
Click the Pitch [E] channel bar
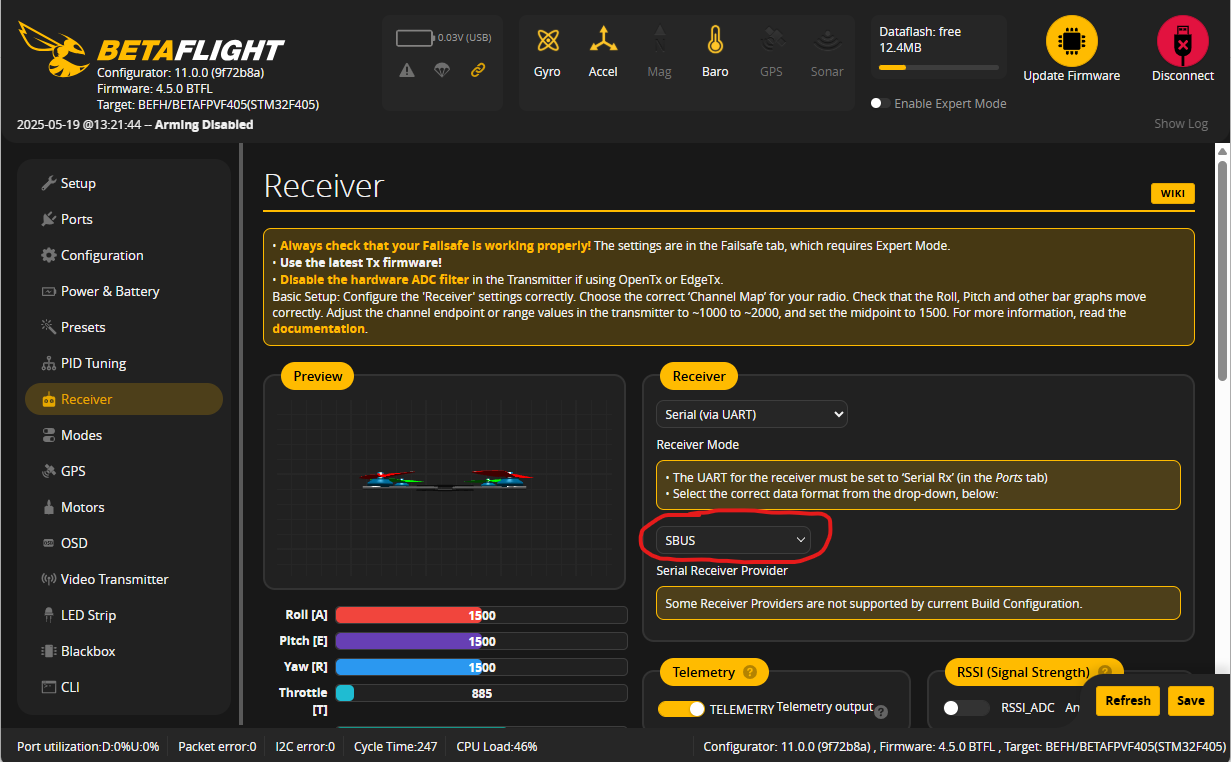point(481,641)
